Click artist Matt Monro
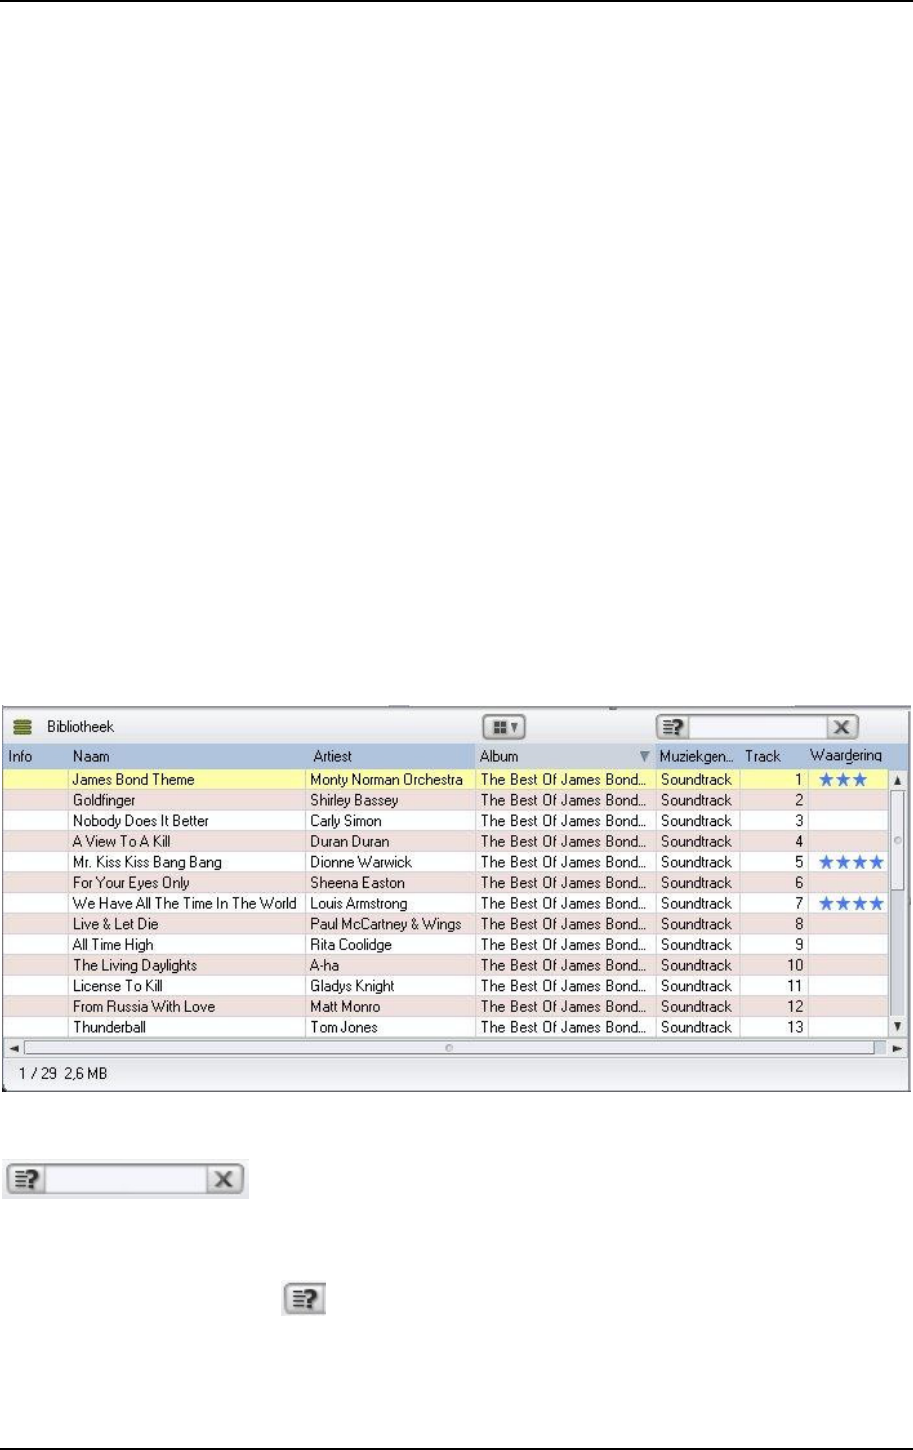 click(345, 1007)
